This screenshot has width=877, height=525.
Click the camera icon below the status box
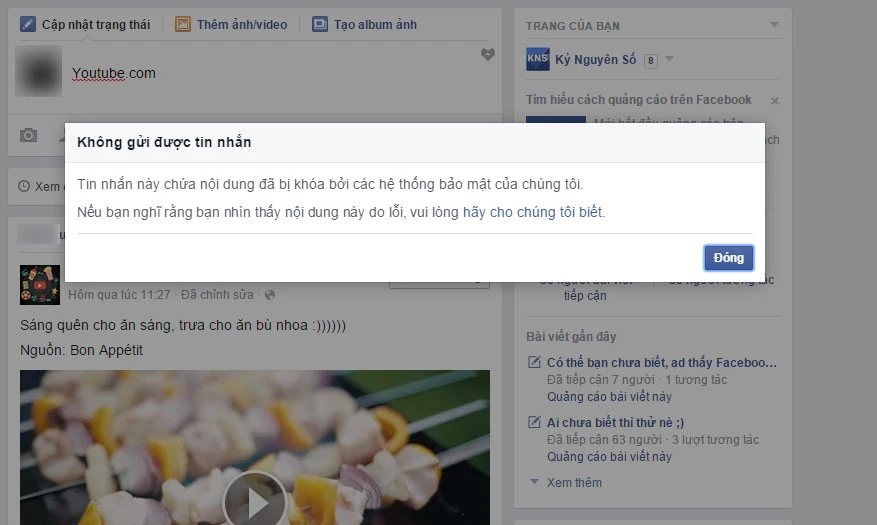[x=29, y=135]
